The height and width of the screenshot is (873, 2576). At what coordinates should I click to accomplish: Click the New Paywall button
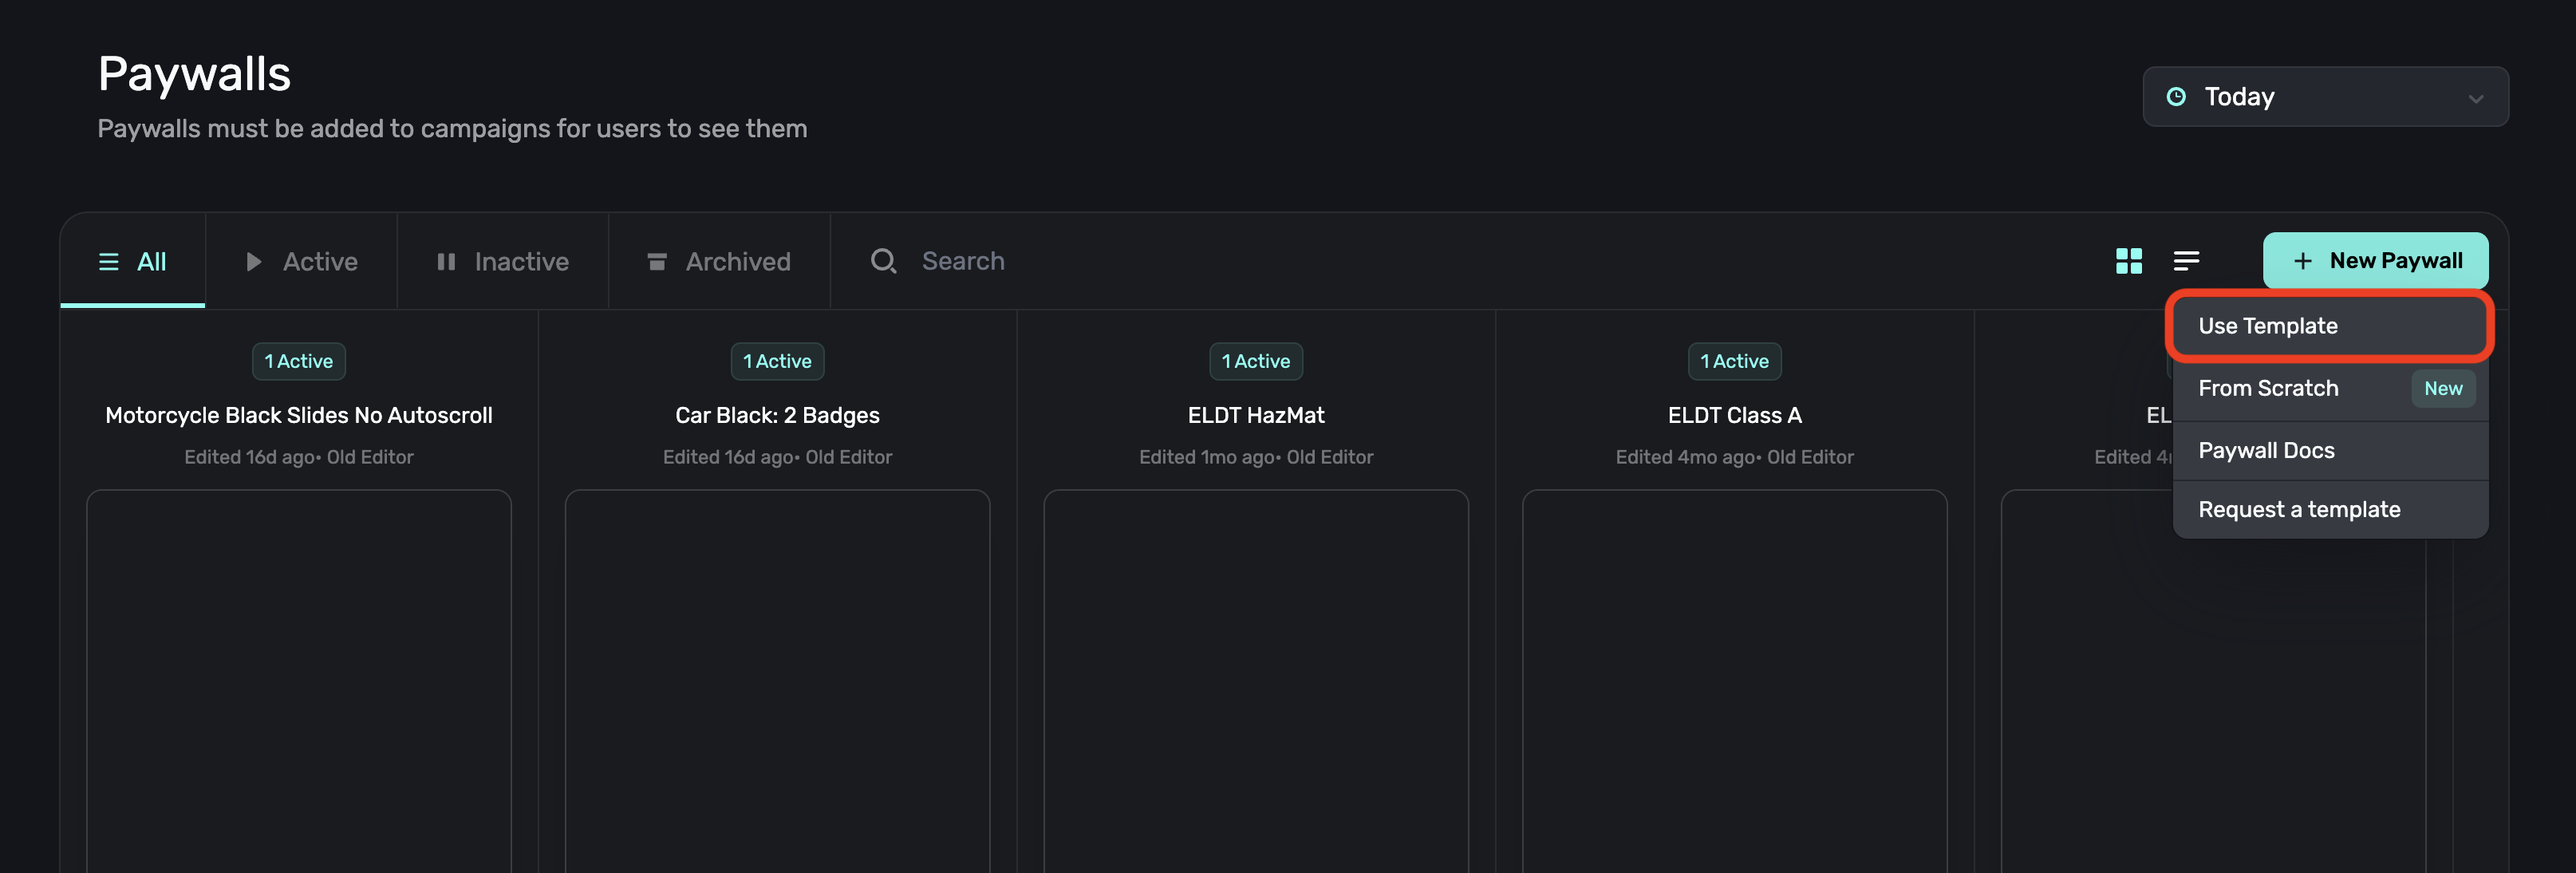click(x=2375, y=261)
